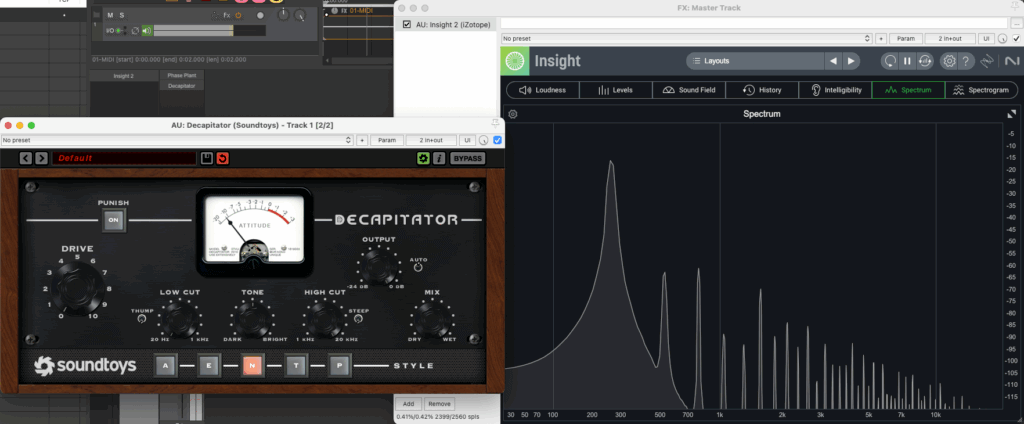
Task: Expand the Spectrum panel to full view
Action: [1010, 114]
